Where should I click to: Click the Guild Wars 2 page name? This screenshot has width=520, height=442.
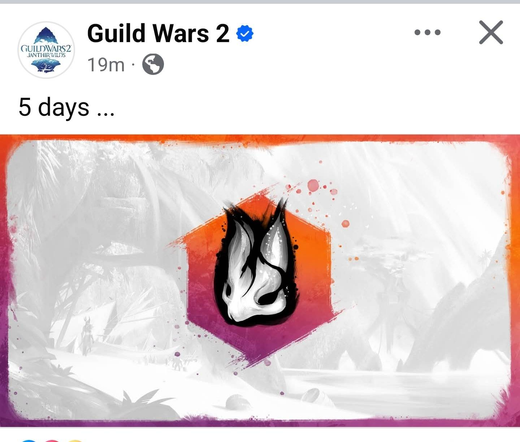(x=158, y=33)
